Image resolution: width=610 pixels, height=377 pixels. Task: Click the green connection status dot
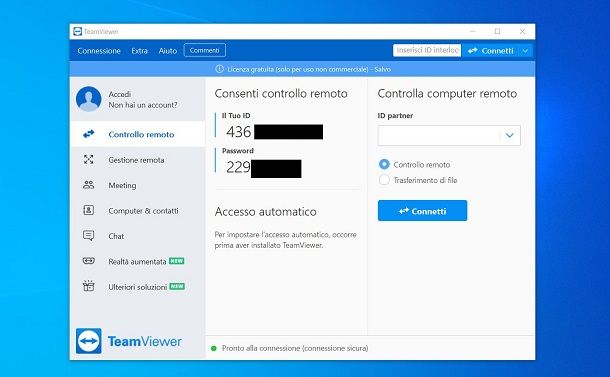pos(214,348)
